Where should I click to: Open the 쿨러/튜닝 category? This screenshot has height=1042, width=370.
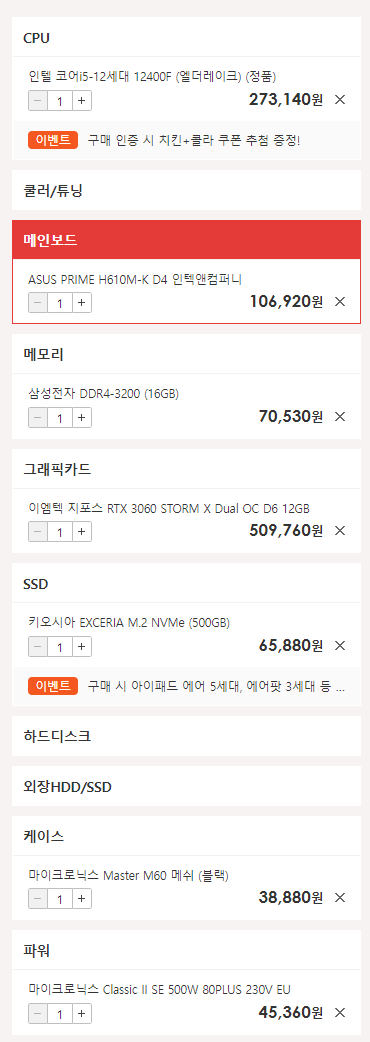click(x=186, y=191)
